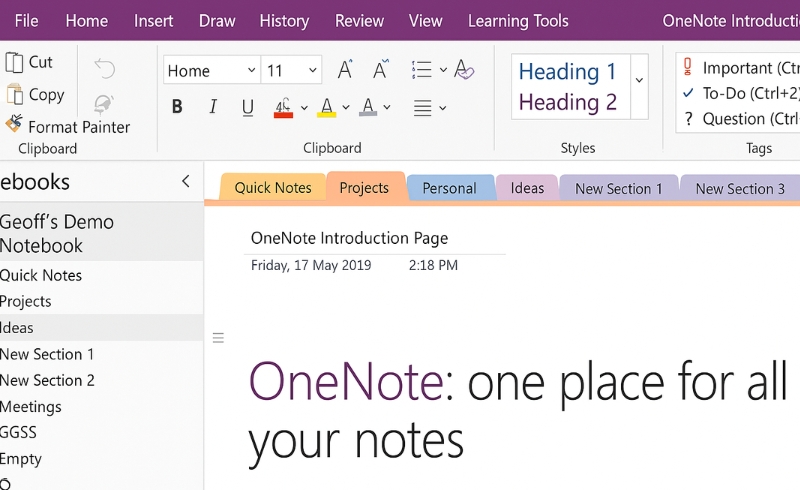Click the Cut scissors icon

coord(14,62)
